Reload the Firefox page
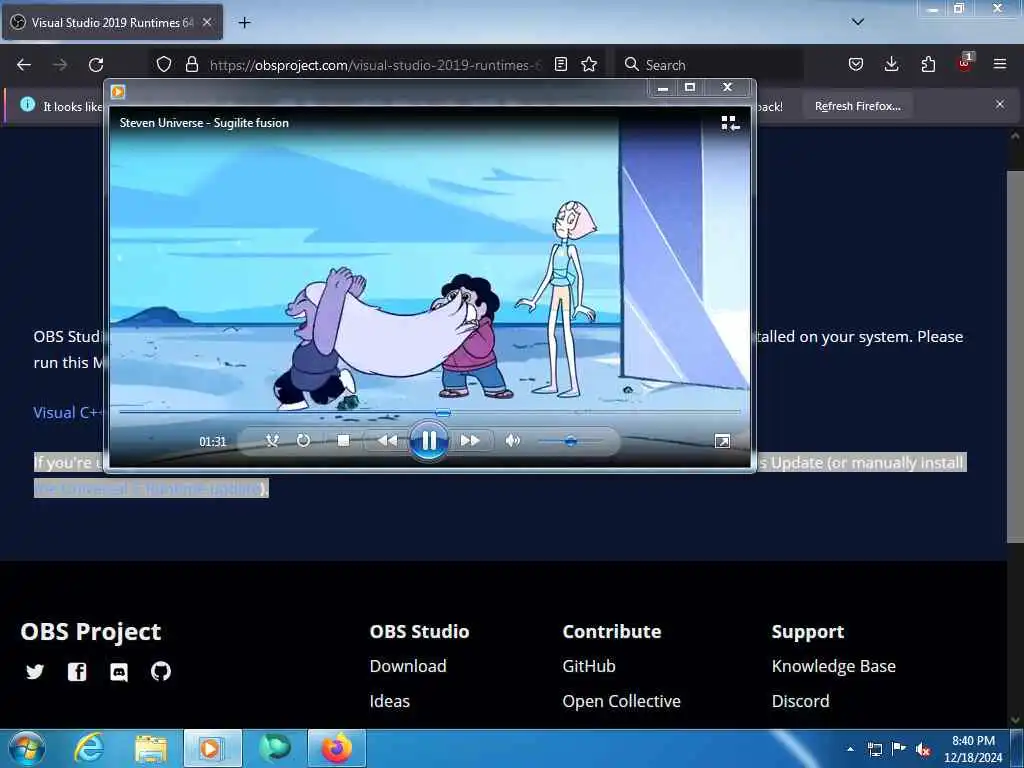Screen dimensions: 1024x768 [x=96, y=65]
